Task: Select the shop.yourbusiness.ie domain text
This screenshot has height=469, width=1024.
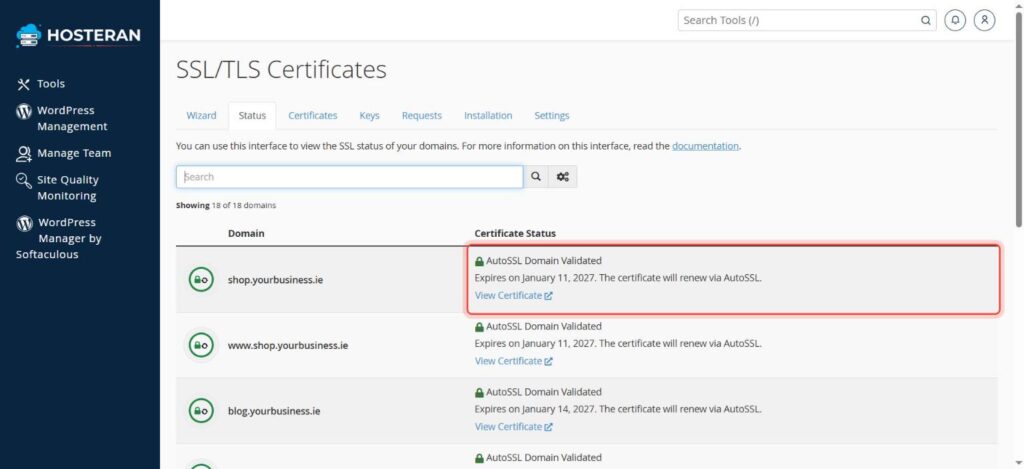Action: 275,280
